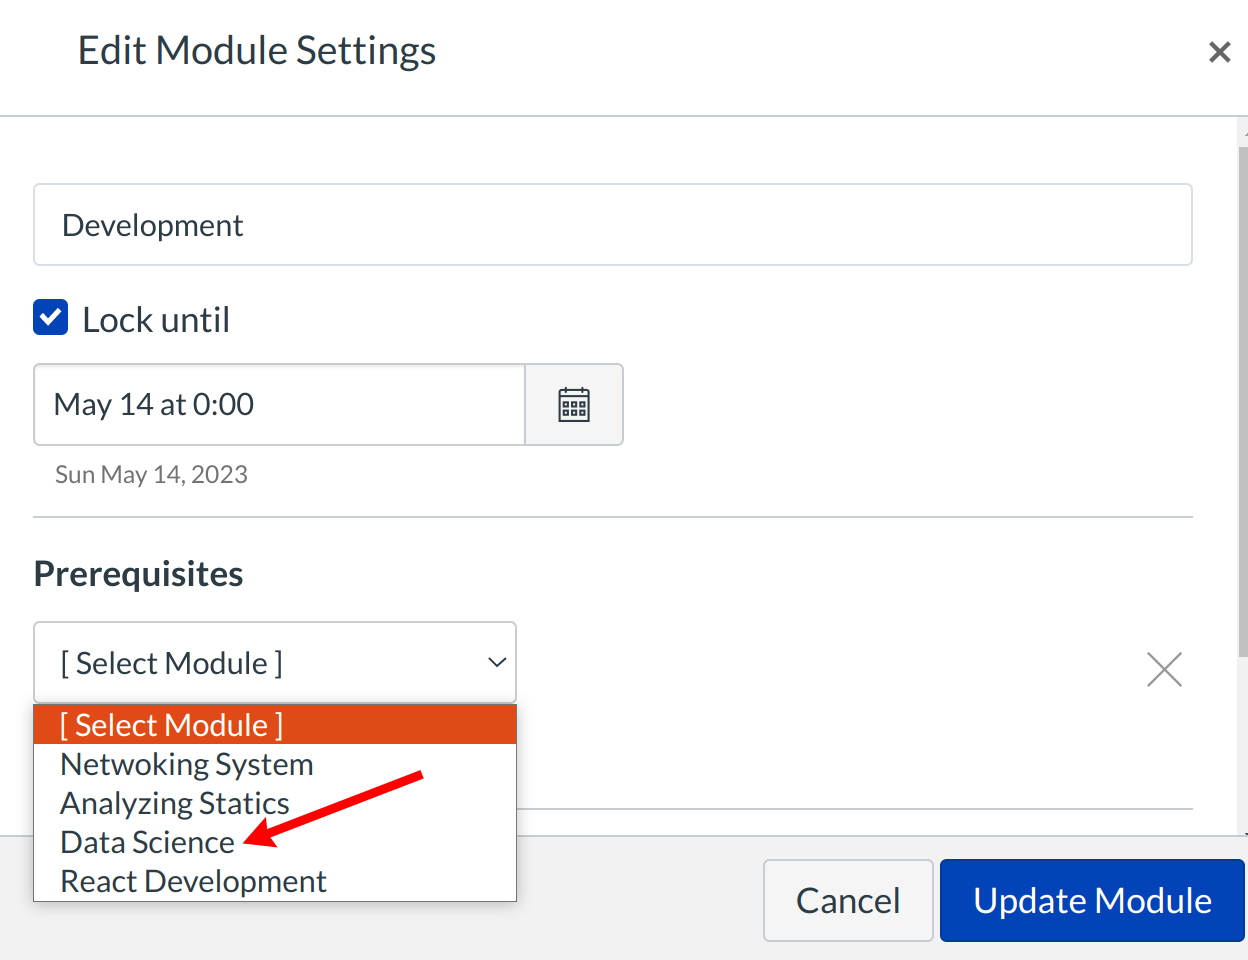1248x960 pixels.
Task: Click the Prerequisites section heading
Action: 139,574
